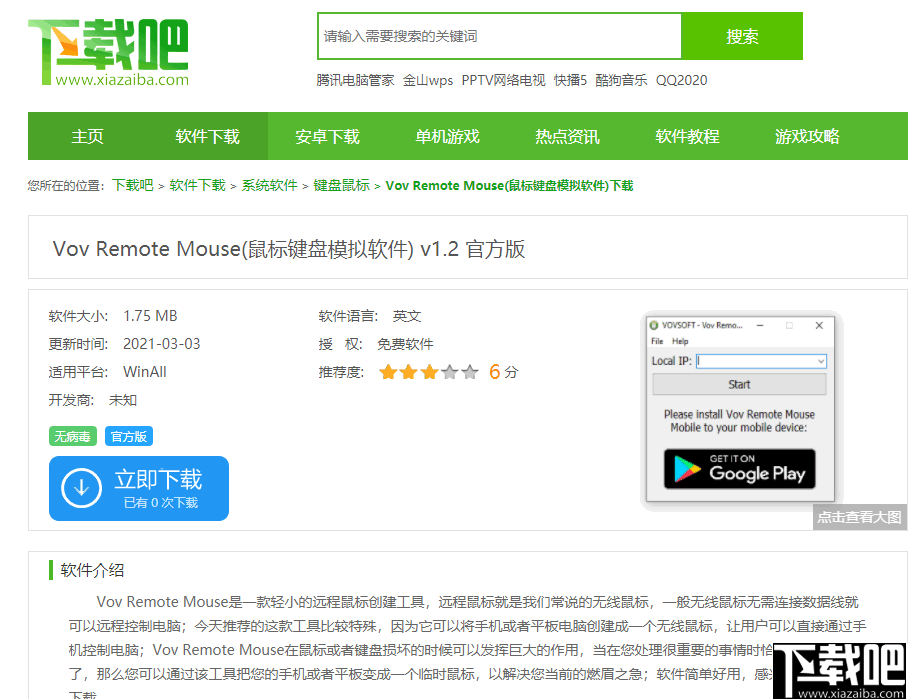
Task: Click the 立即下载 download button
Action: point(139,488)
